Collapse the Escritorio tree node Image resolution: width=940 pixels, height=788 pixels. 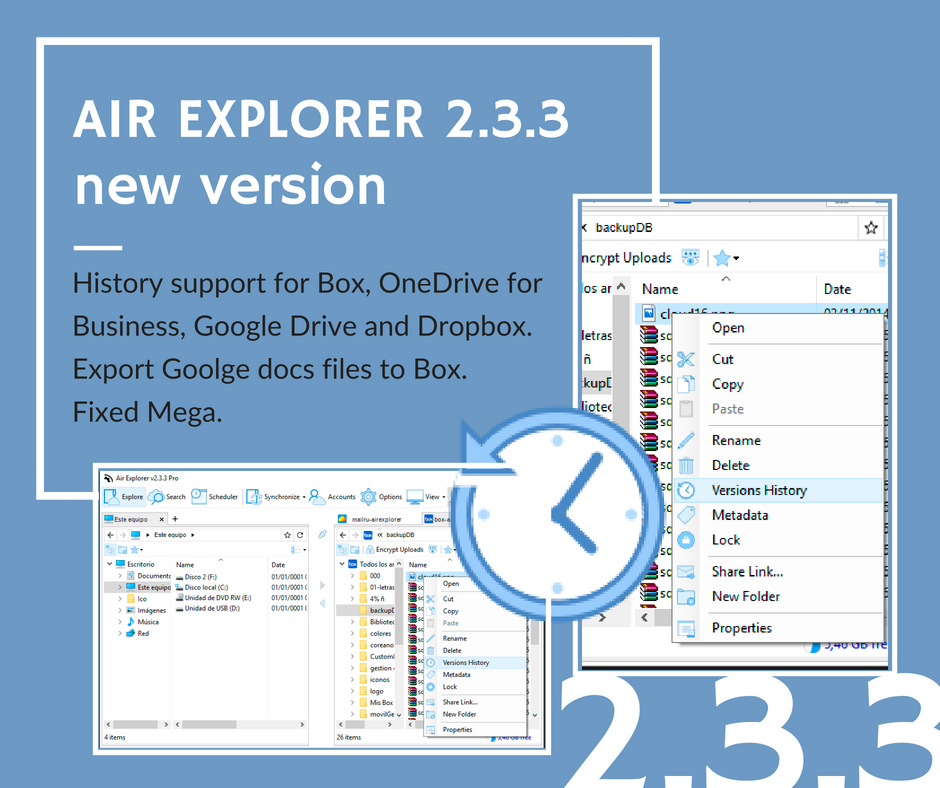109,564
